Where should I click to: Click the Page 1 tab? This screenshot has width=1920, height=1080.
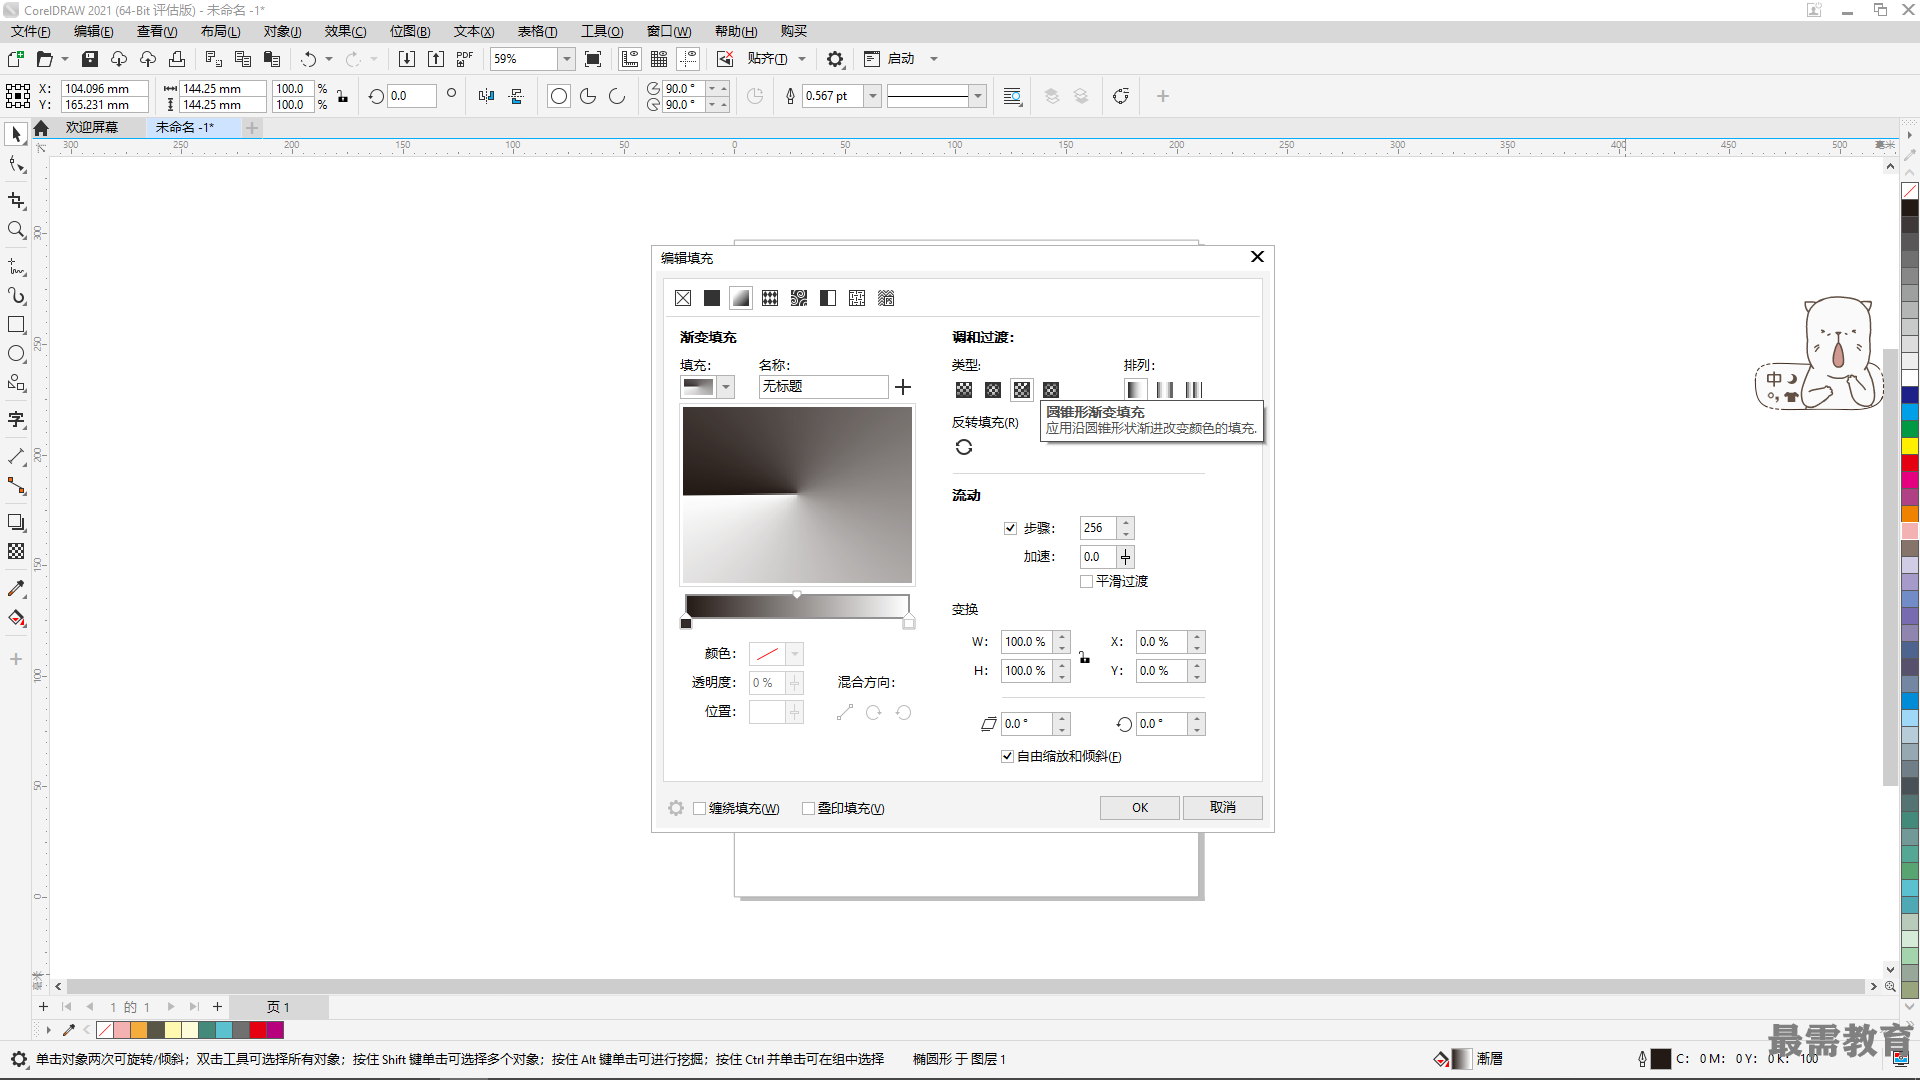coord(278,1007)
